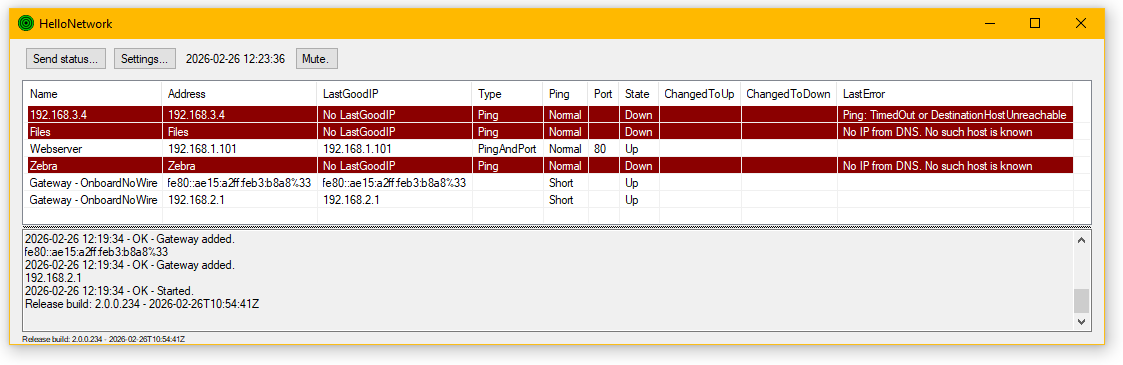The height and width of the screenshot is (365, 1123).
Task: Click the ChangedToDown column header
Action: pyautogui.click(x=788, y=94)
